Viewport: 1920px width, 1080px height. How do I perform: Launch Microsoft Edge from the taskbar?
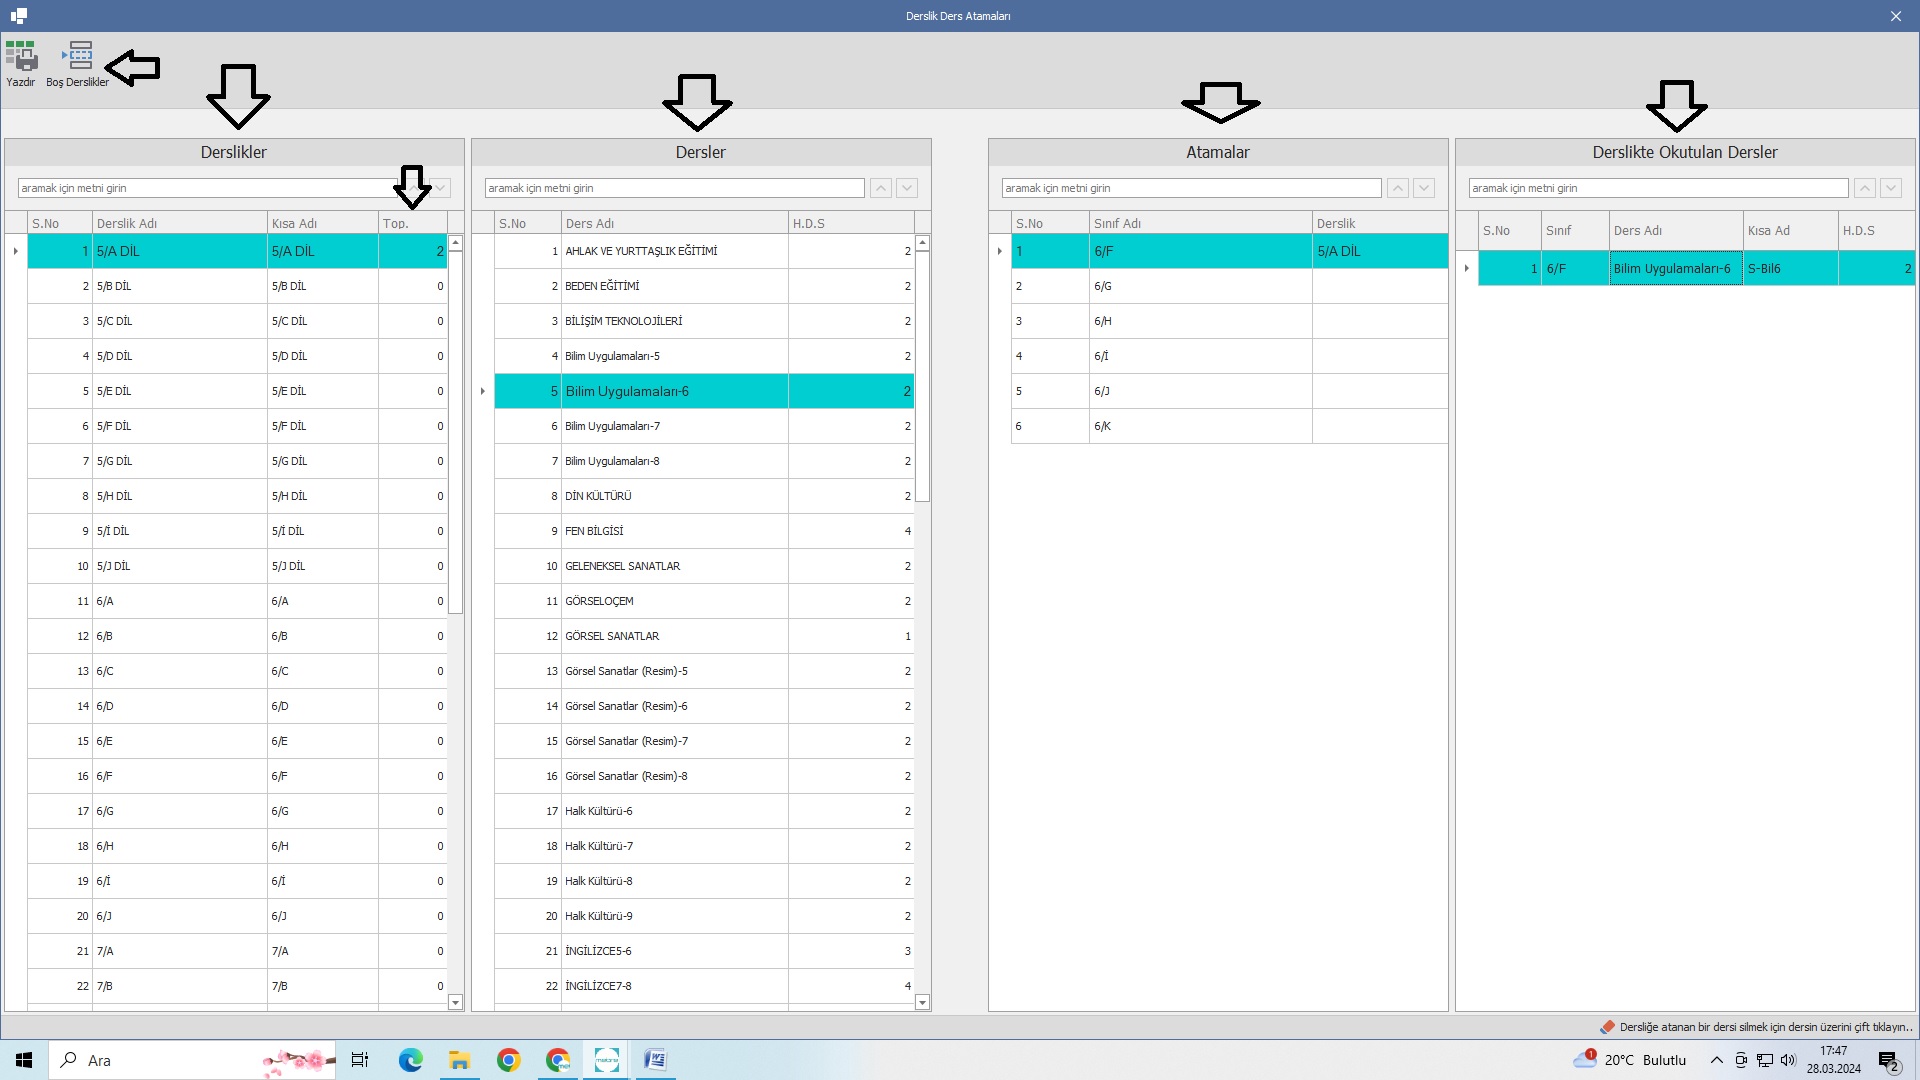pyautogui.click(x=410, y=1060)
